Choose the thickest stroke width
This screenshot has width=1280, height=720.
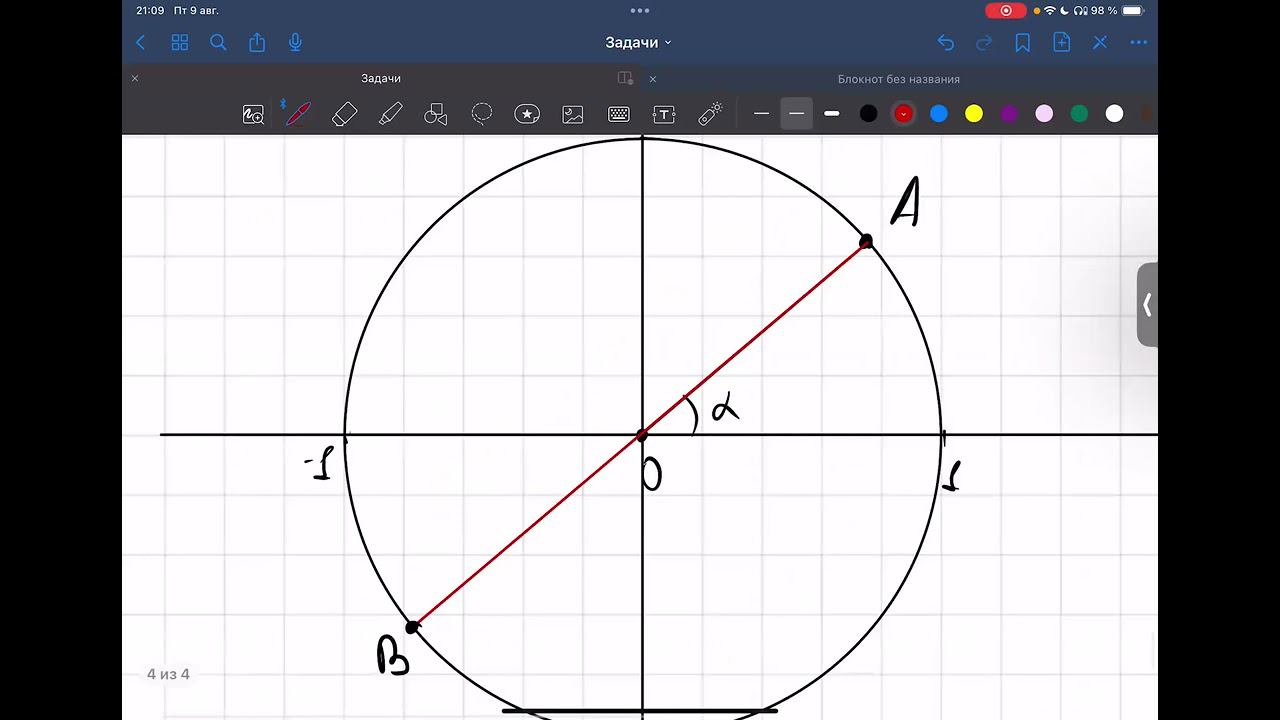coord(832,114)
